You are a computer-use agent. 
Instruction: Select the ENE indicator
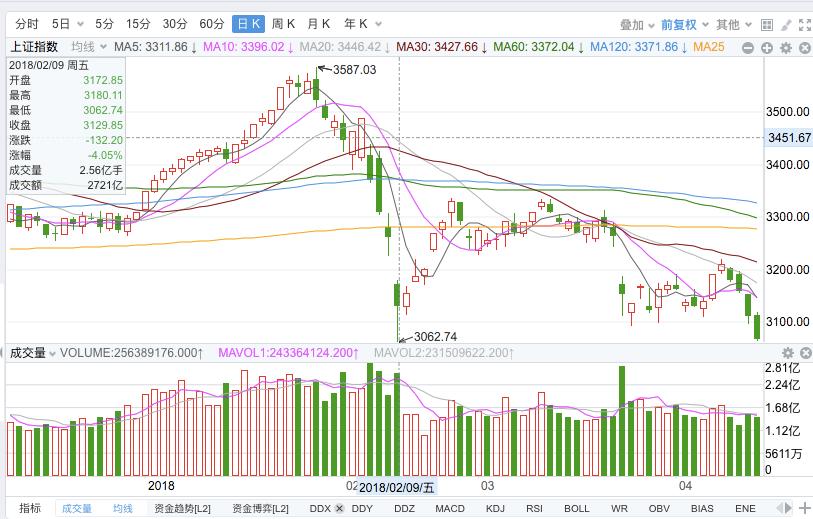[745, 509]
